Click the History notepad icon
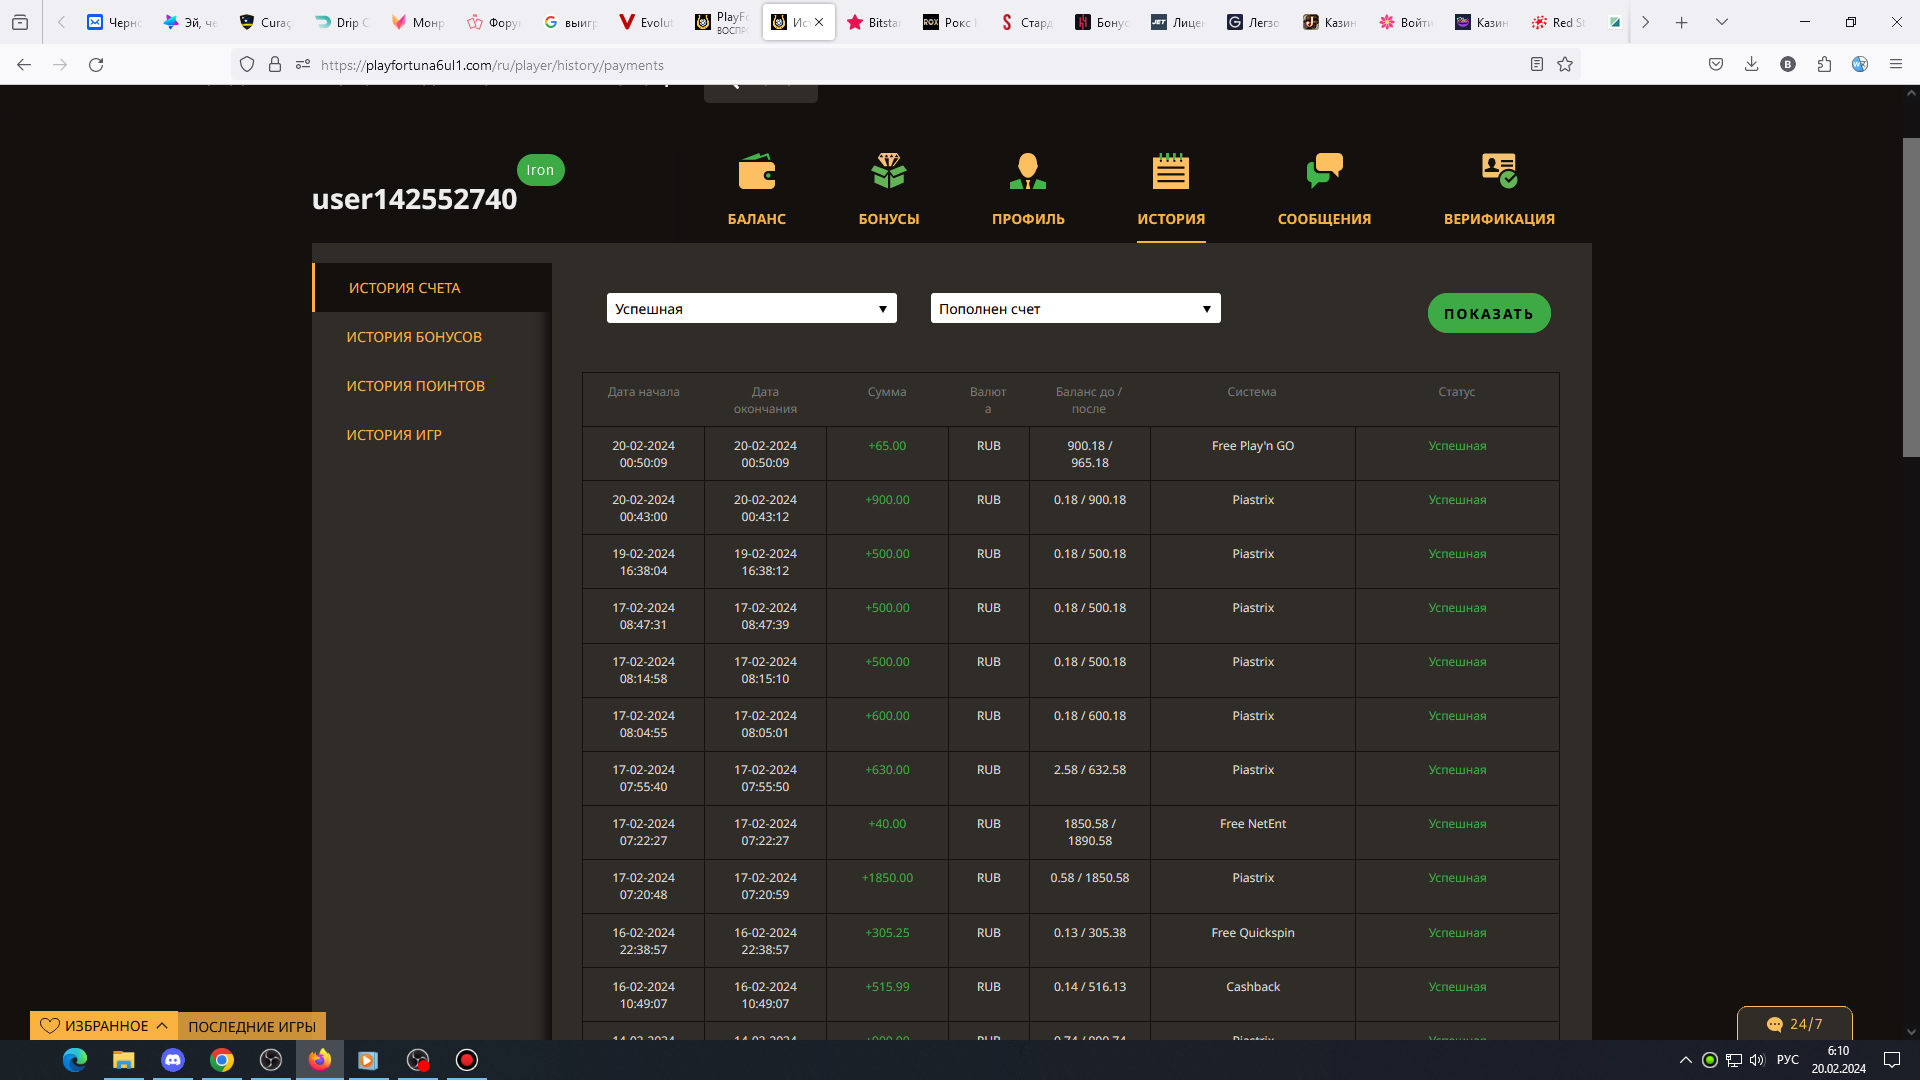 [x=1170, y=172]
